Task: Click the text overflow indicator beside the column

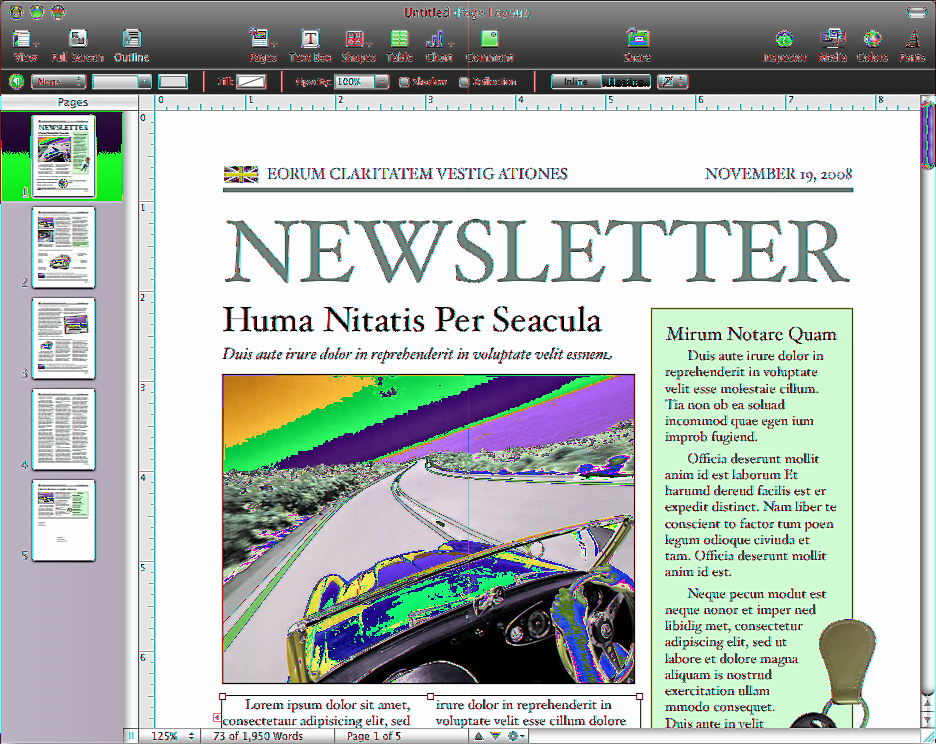Action: pyautogui.click(x=217, y=718)
